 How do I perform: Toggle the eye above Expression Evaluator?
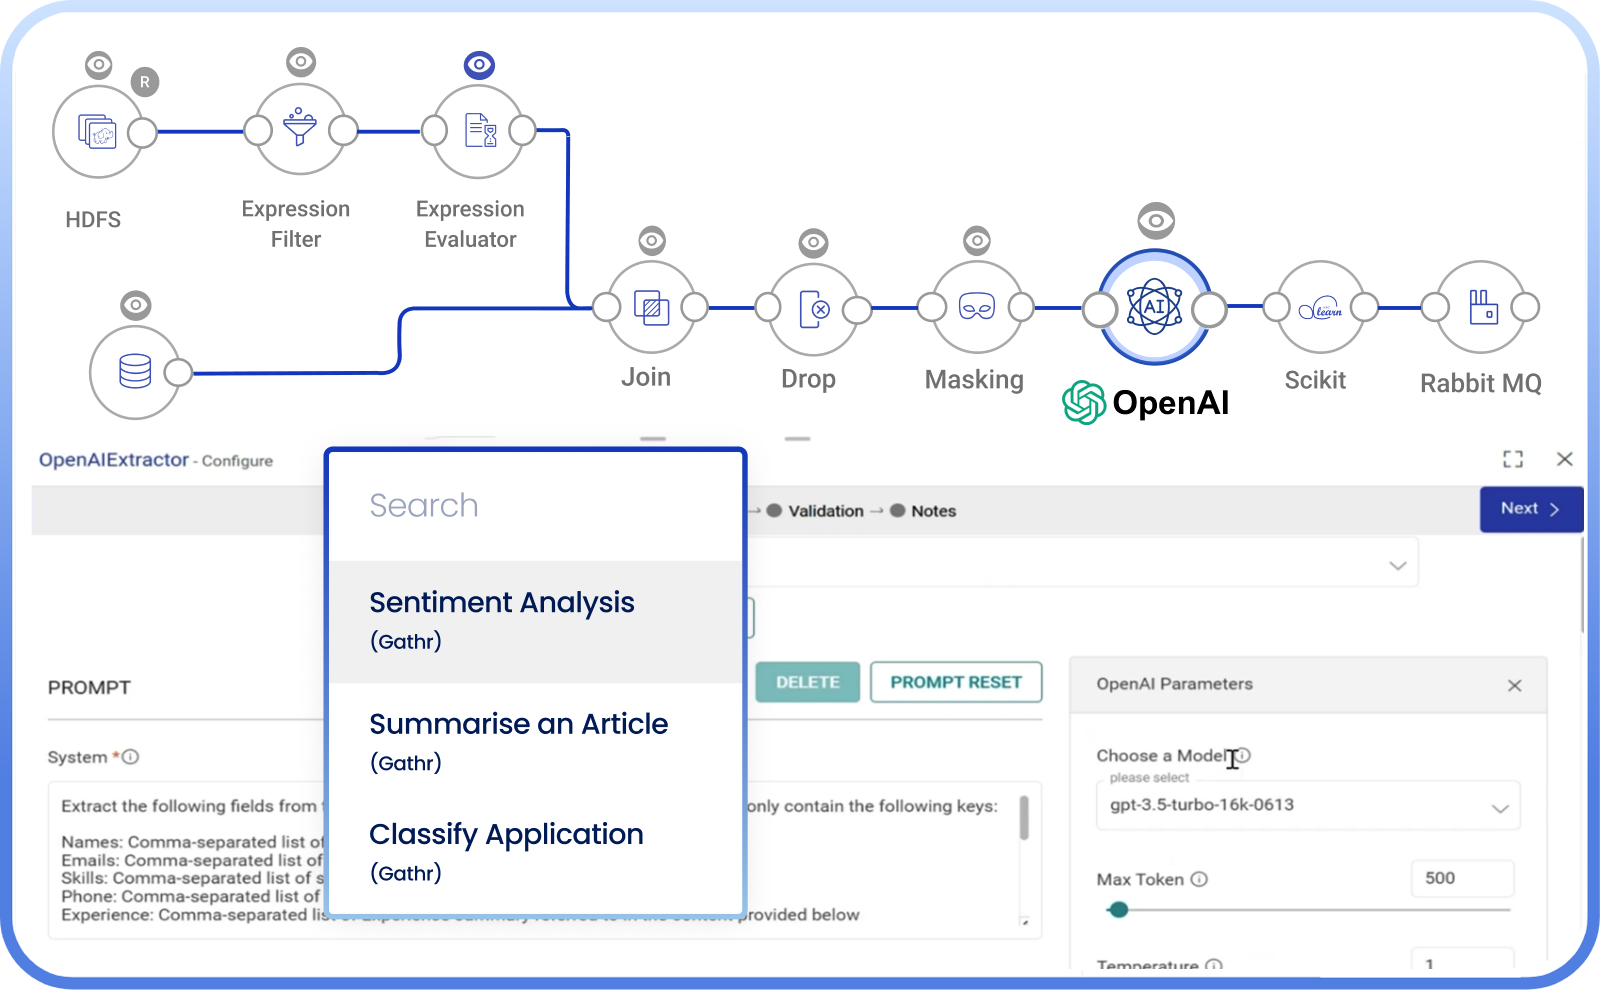(479, 66)
